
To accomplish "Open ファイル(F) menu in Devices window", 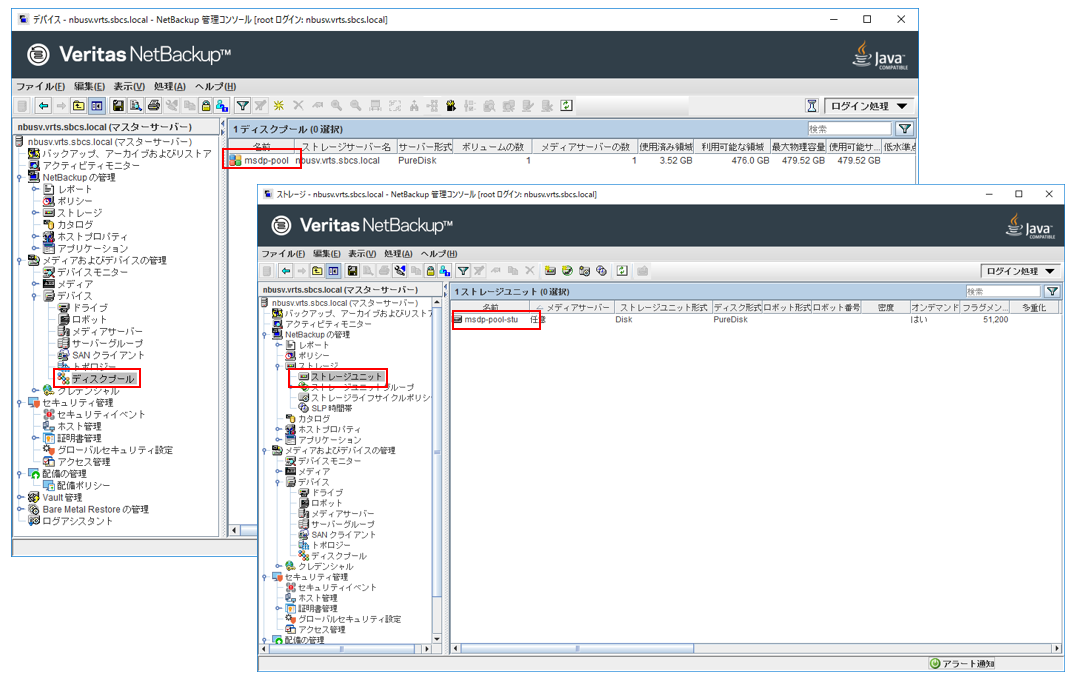I will (40, 87).
